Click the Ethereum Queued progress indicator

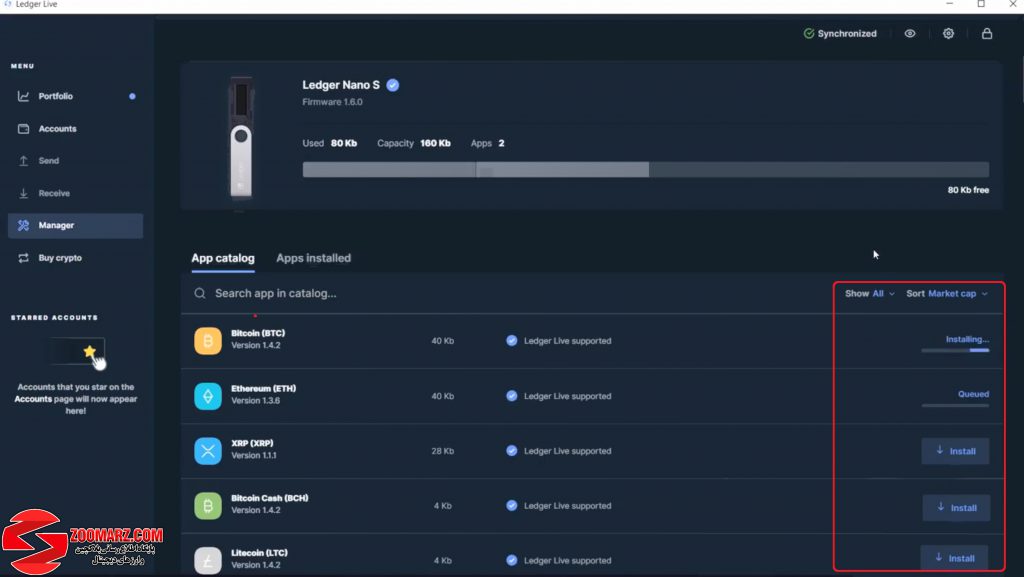[955, 405]
